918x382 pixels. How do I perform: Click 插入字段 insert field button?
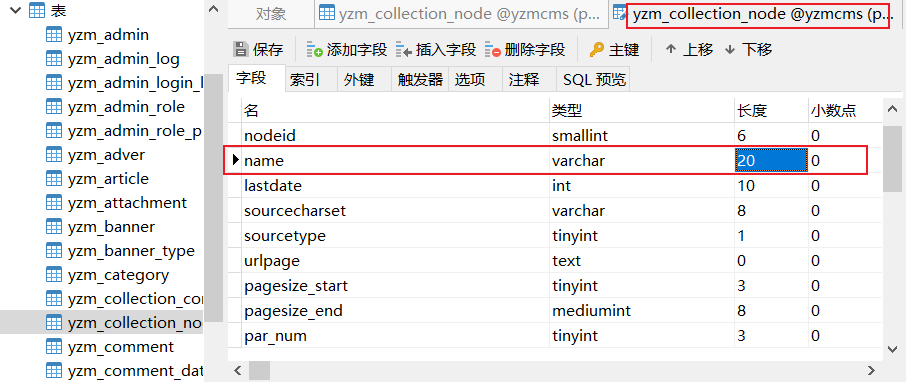click(436, 50)
